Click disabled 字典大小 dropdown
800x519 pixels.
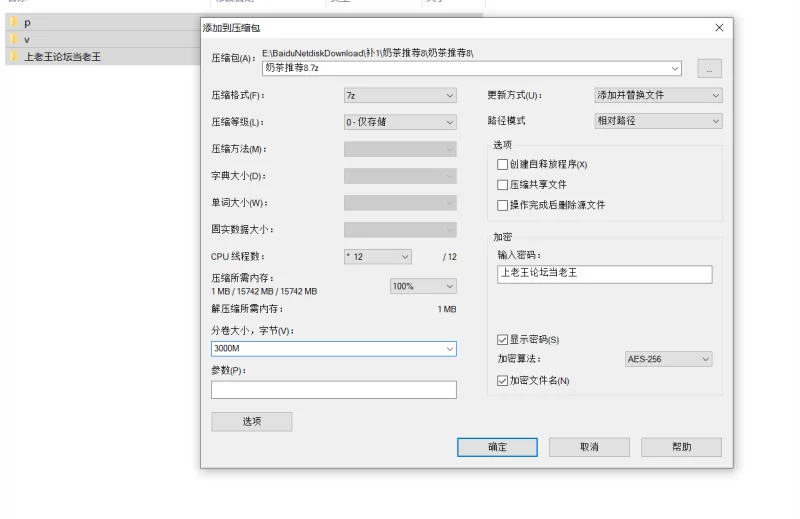pos(400,176)
